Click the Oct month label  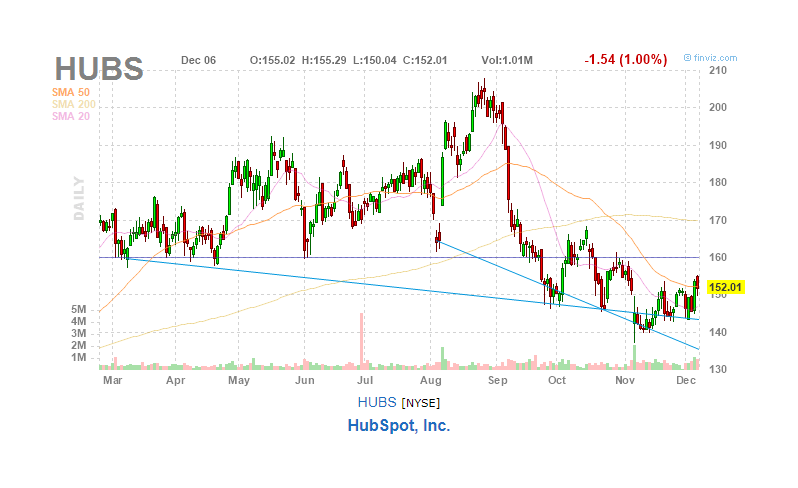coord(557,381)
